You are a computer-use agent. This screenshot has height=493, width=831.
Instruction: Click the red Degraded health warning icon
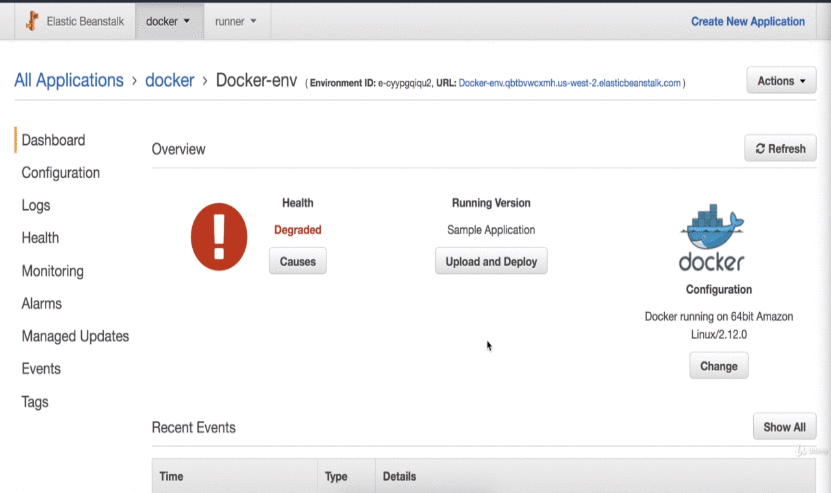219,237
